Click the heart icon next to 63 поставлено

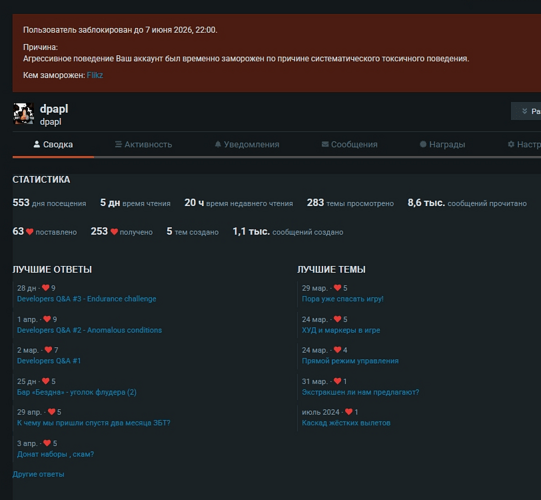coord(30,232)
